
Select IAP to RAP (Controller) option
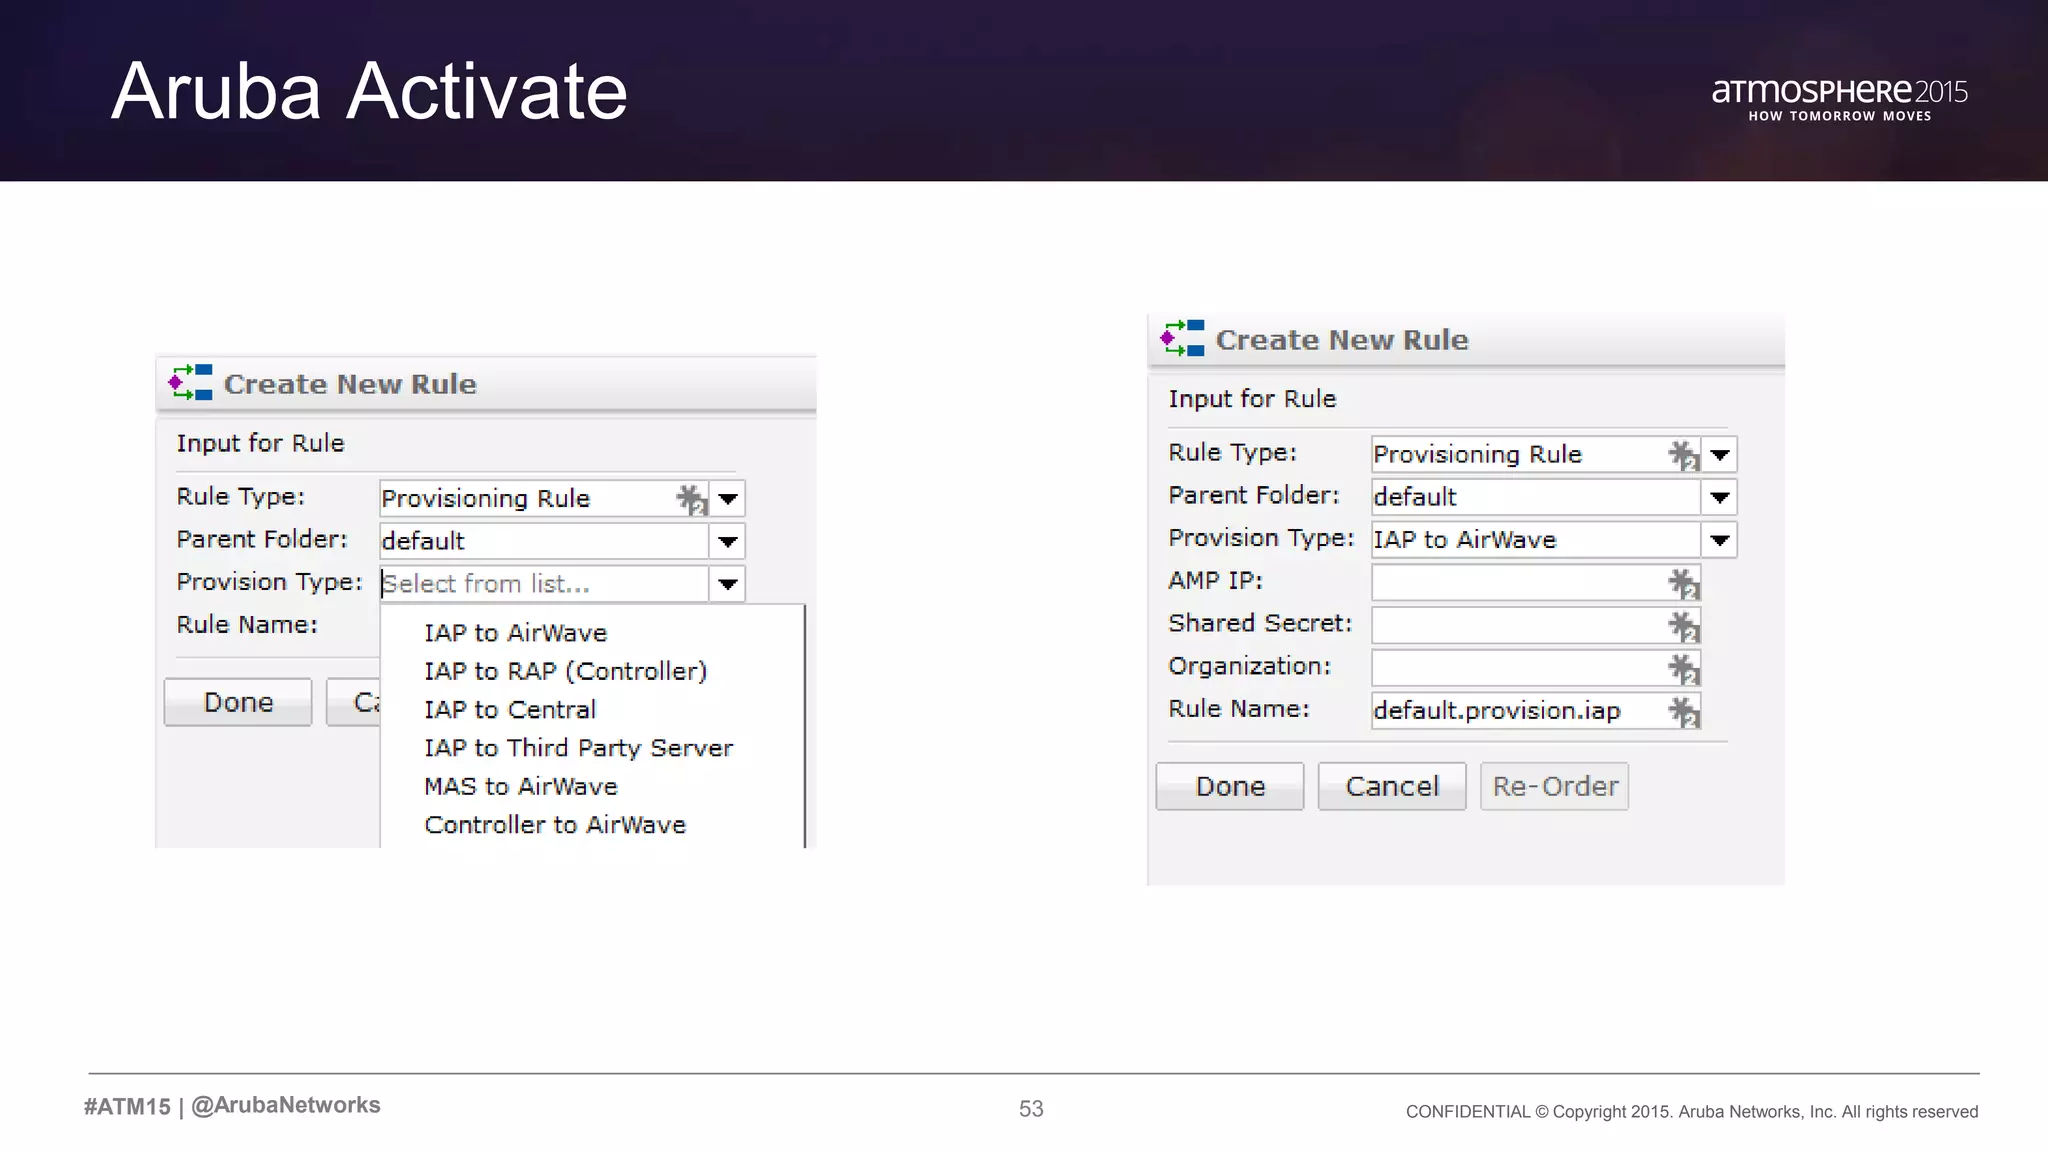point(565,671)
